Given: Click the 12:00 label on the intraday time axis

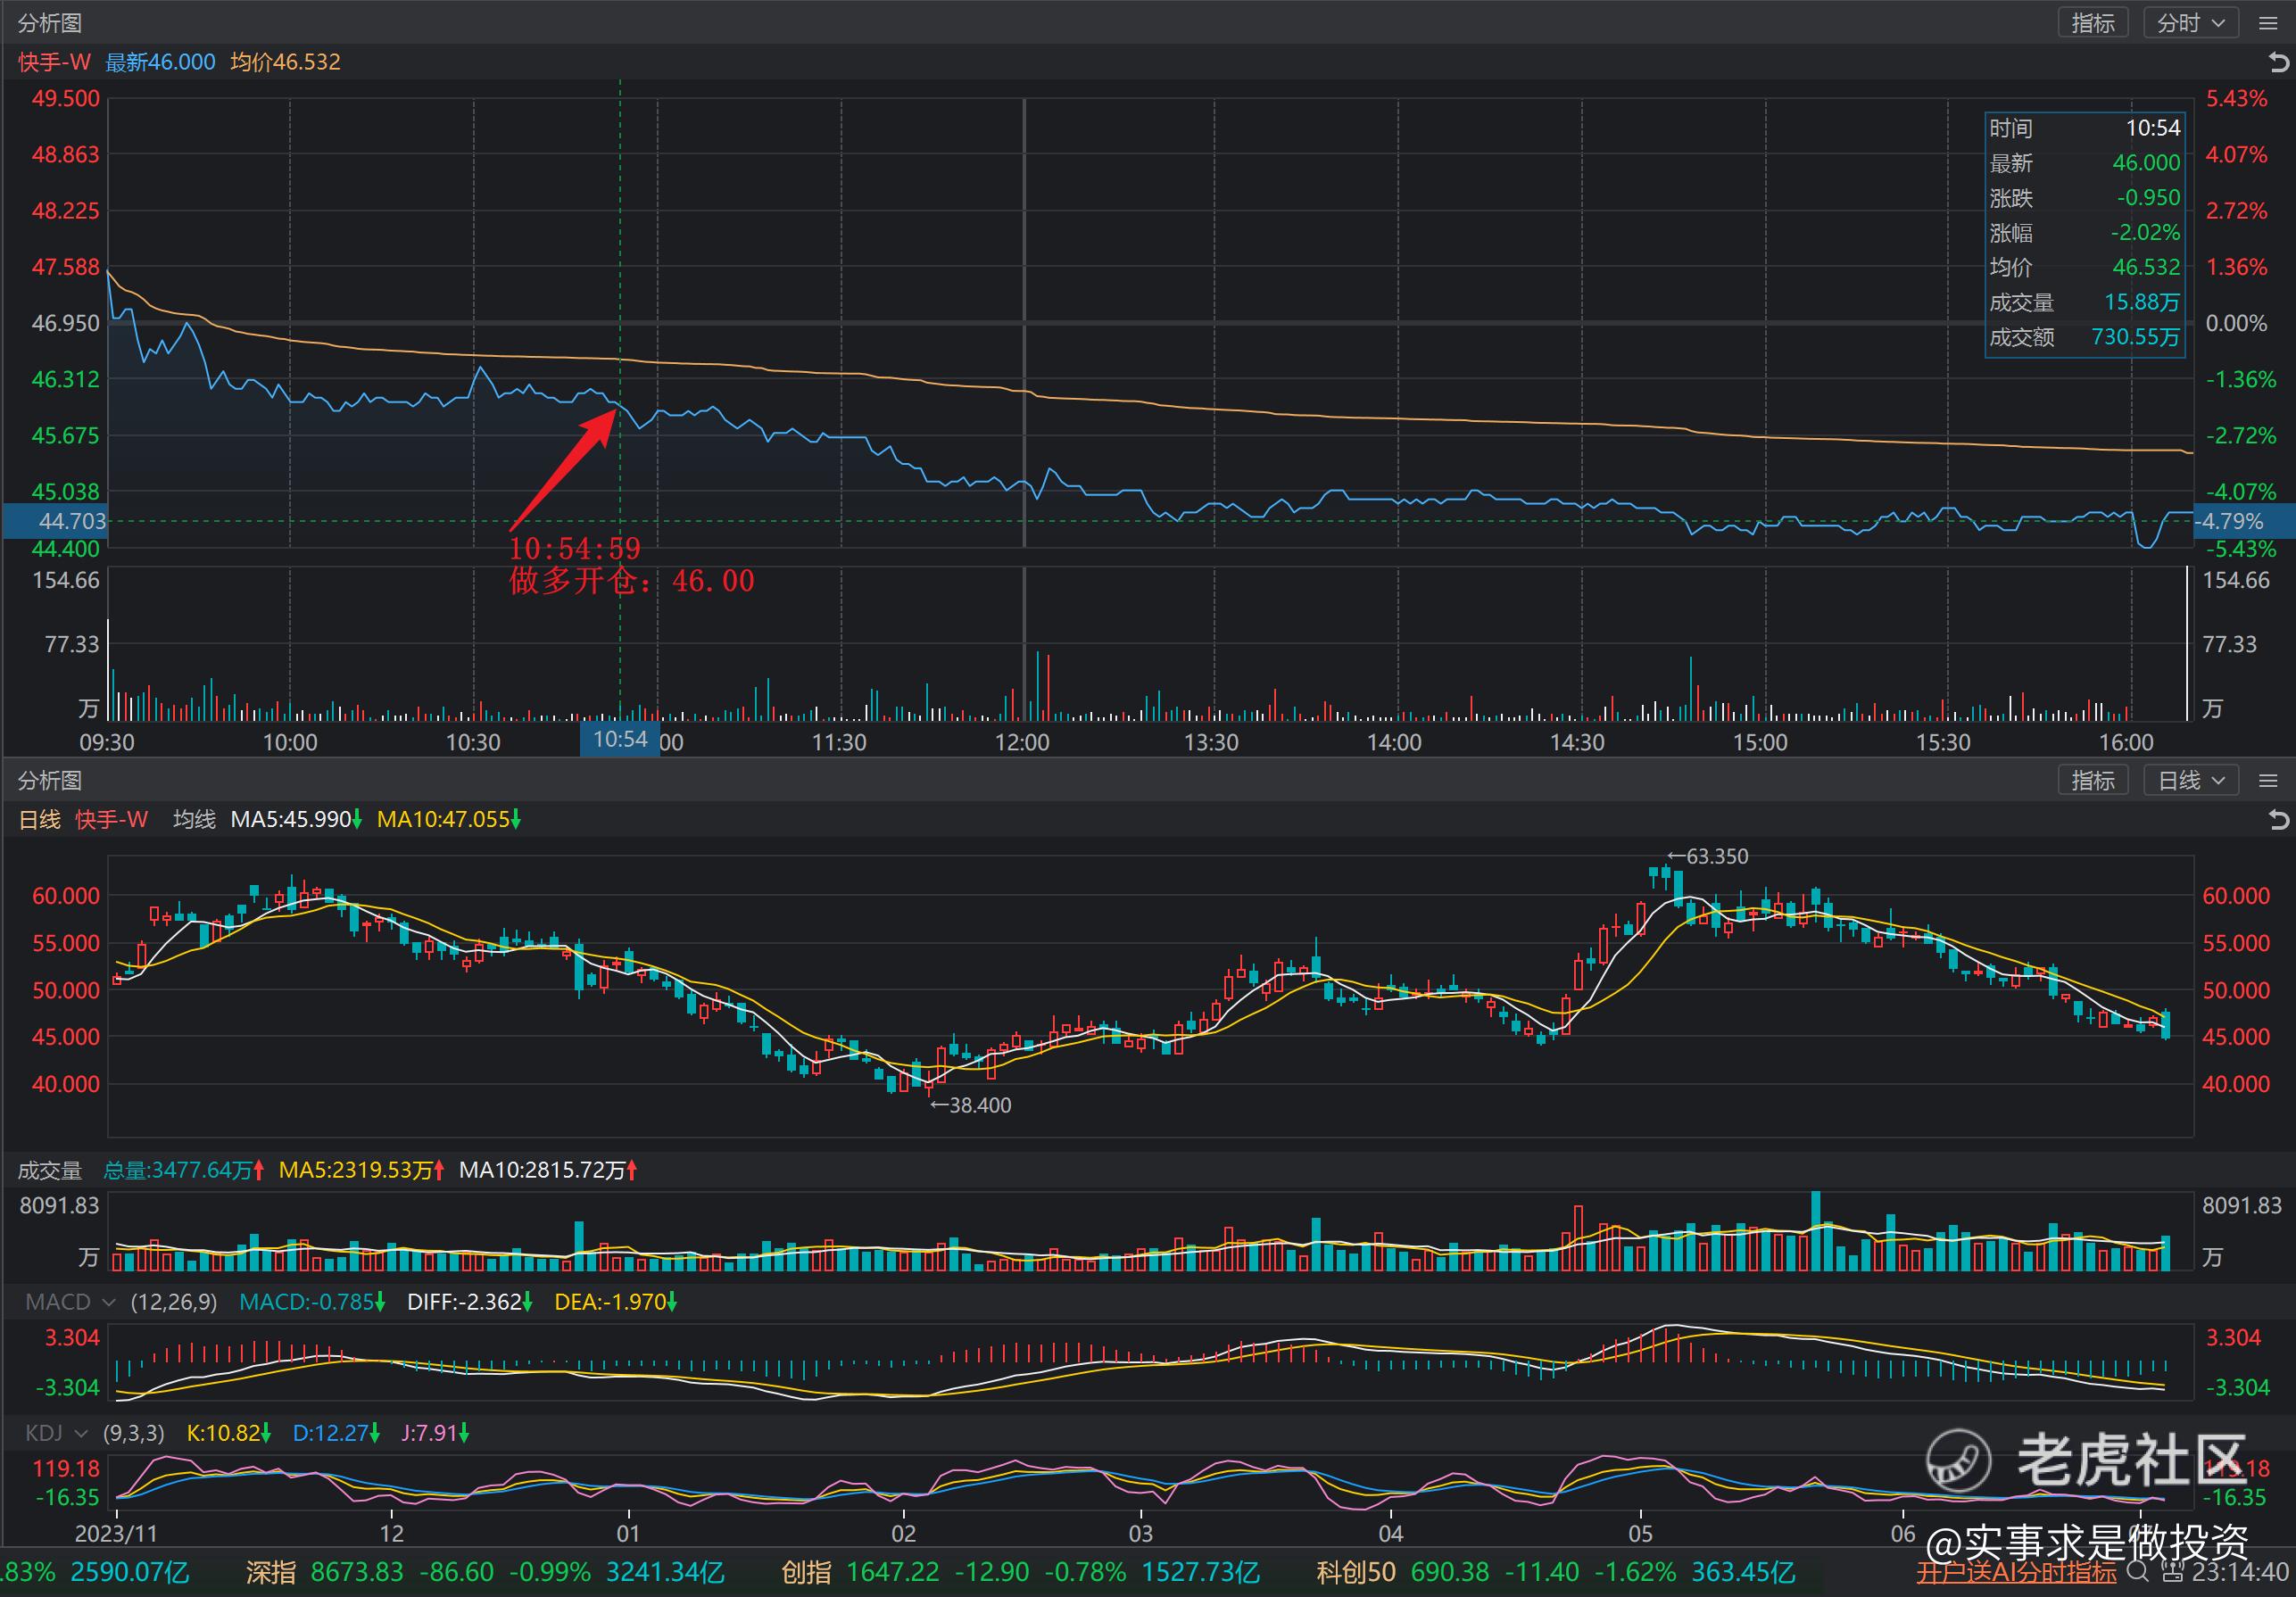Looking at the screenshot, I should coord(1022,742).
